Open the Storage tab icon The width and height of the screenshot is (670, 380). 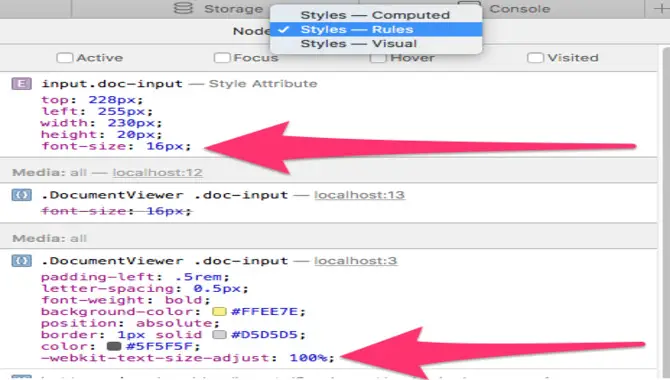click(183, 8)
